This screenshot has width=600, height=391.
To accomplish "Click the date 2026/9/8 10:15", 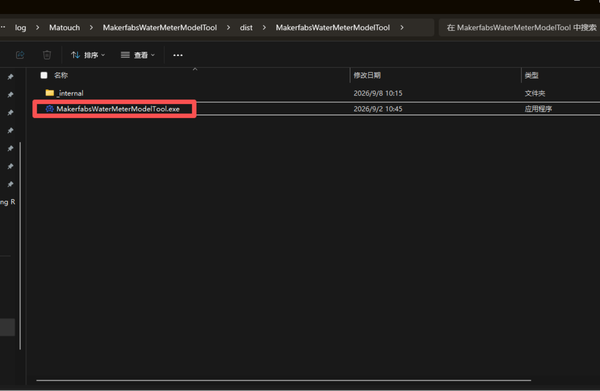I will pyautogui.click(x=378, y=93).
